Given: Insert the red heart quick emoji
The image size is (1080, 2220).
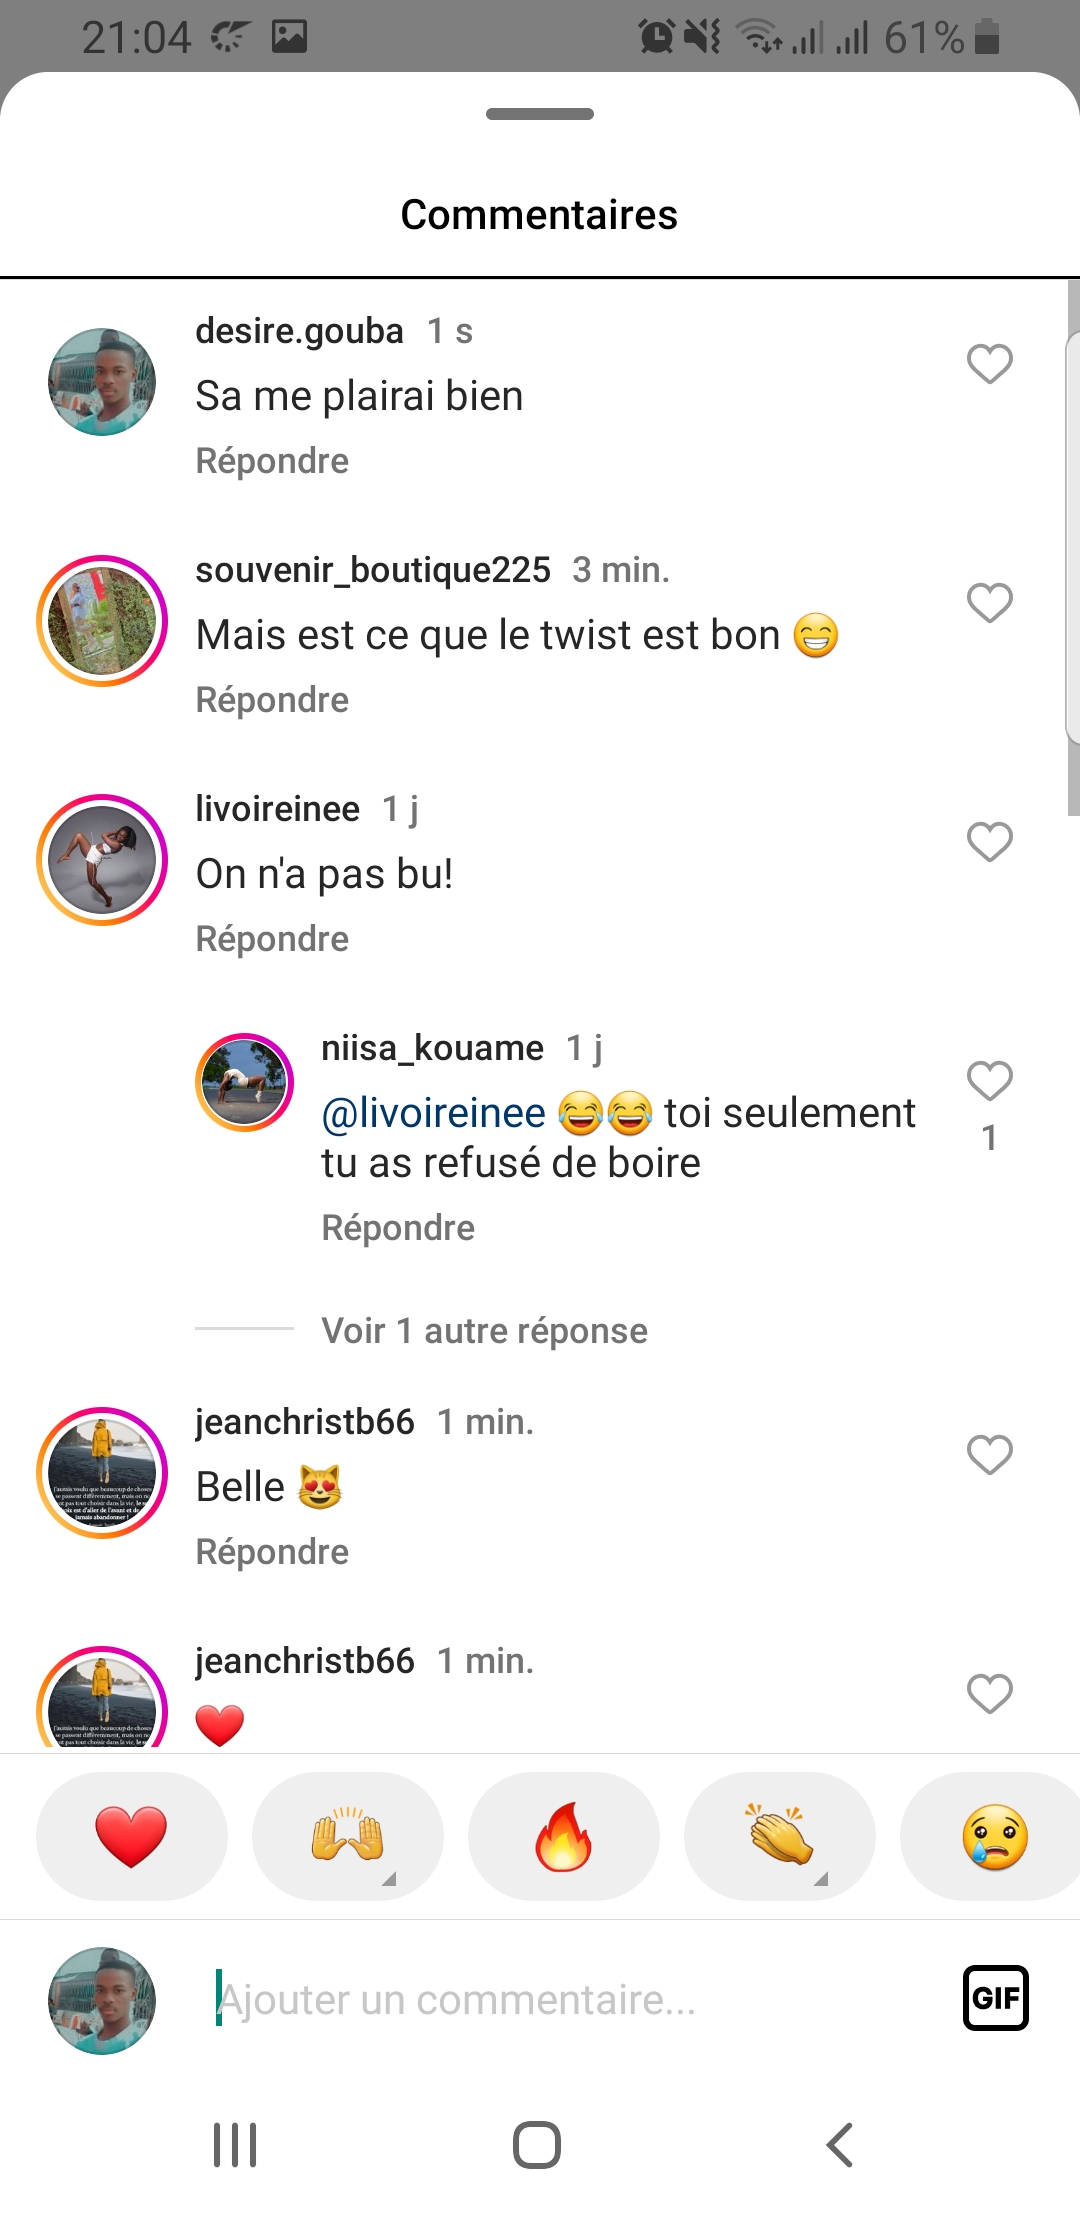Looking at the screenshot, I should tap(131, 1837).
